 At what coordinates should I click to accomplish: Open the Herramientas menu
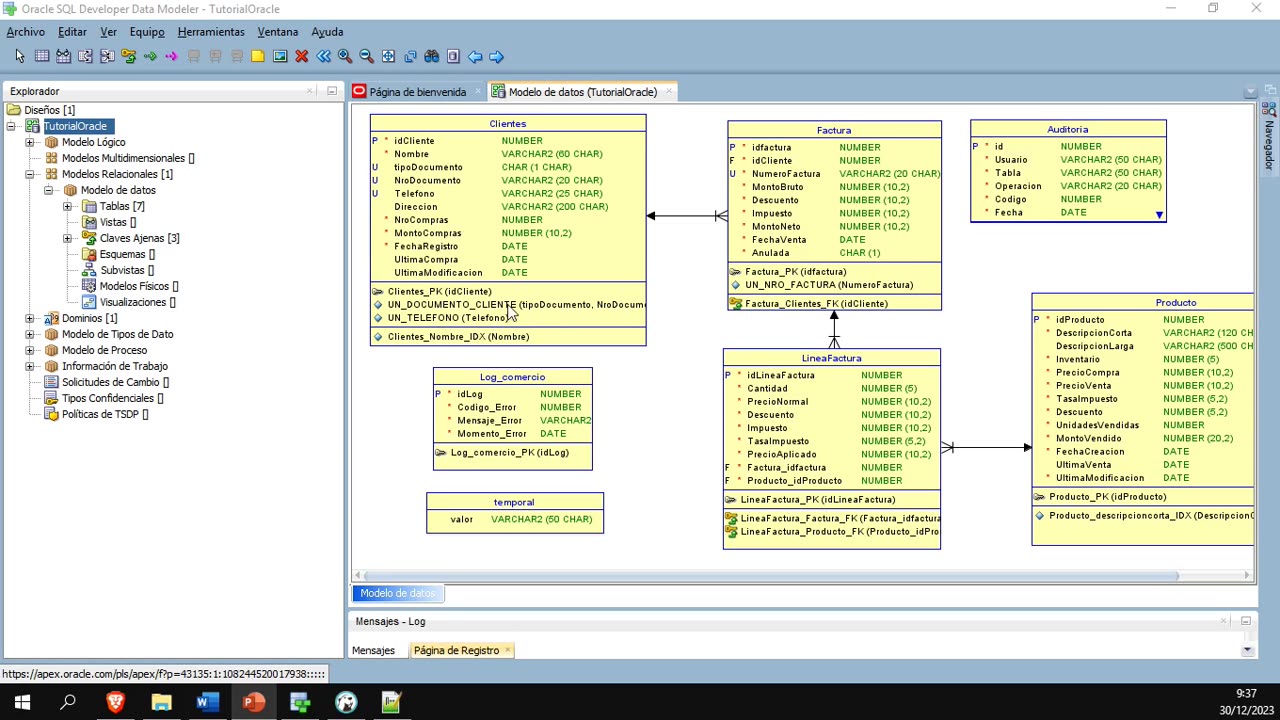[211, 32]
